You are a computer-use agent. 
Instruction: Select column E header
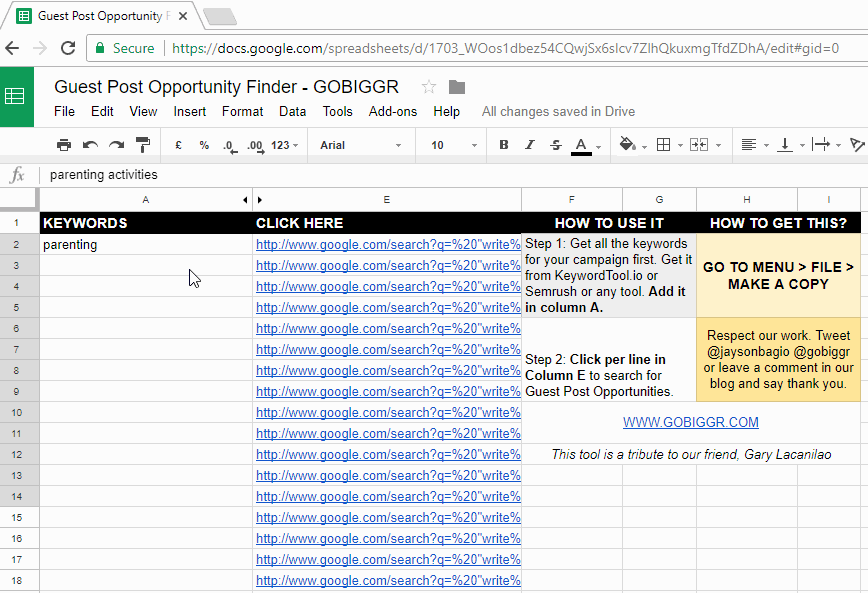(x=386, y=200)
